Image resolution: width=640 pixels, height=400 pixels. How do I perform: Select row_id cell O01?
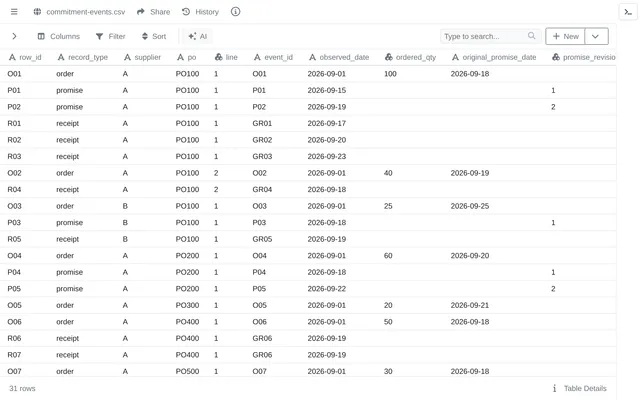tap(14, 74)
